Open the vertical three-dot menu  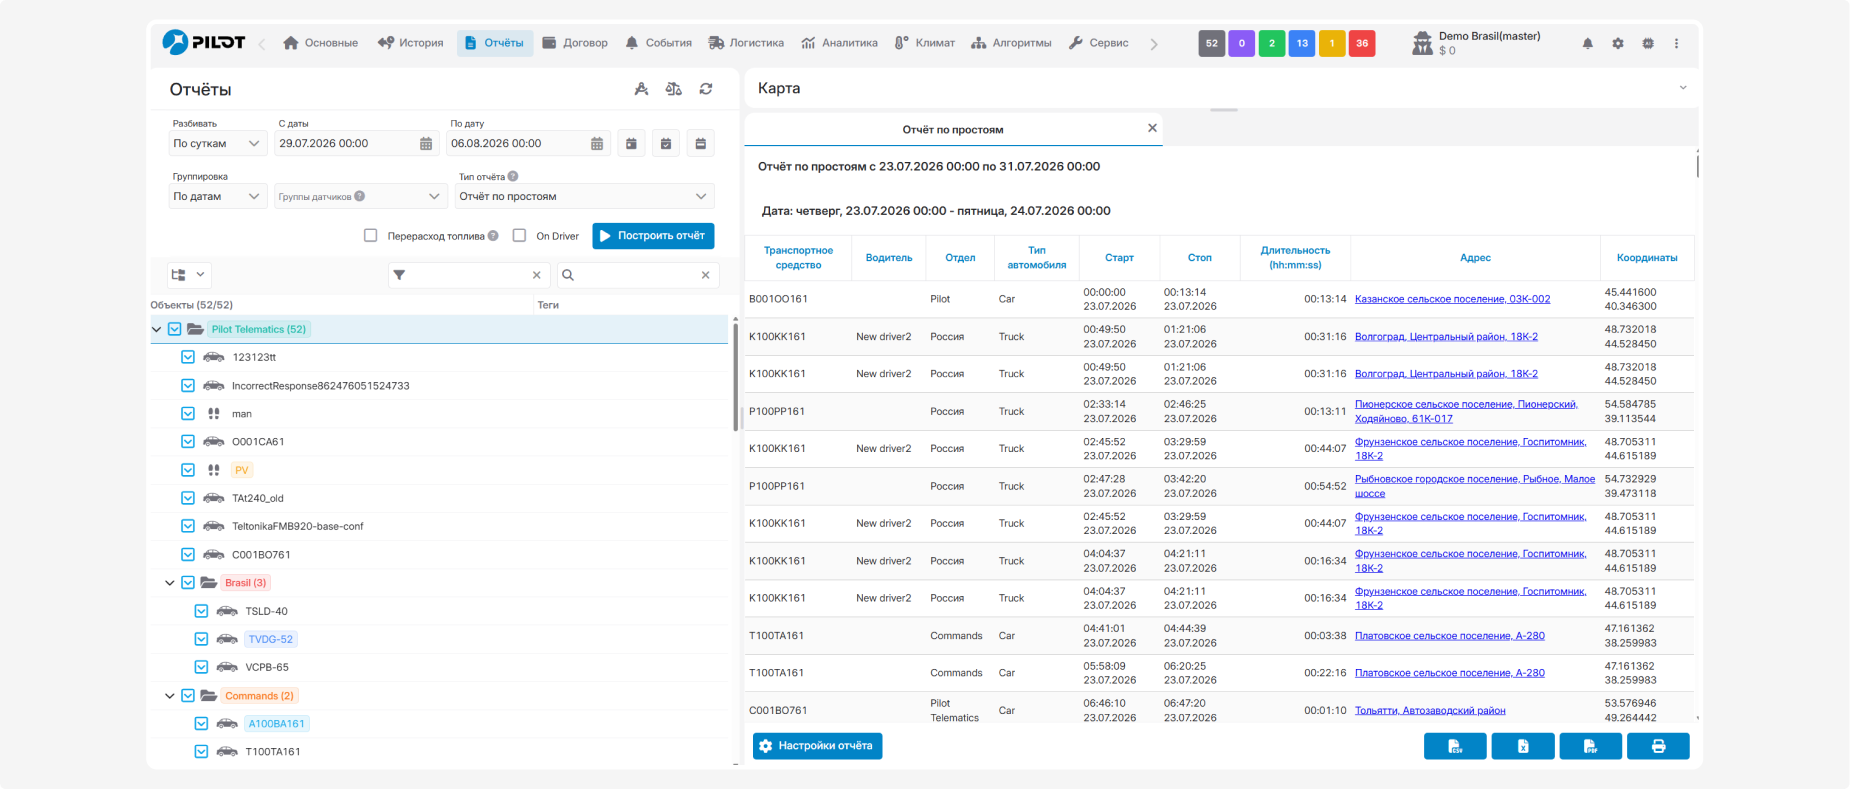pos(1677,43)
